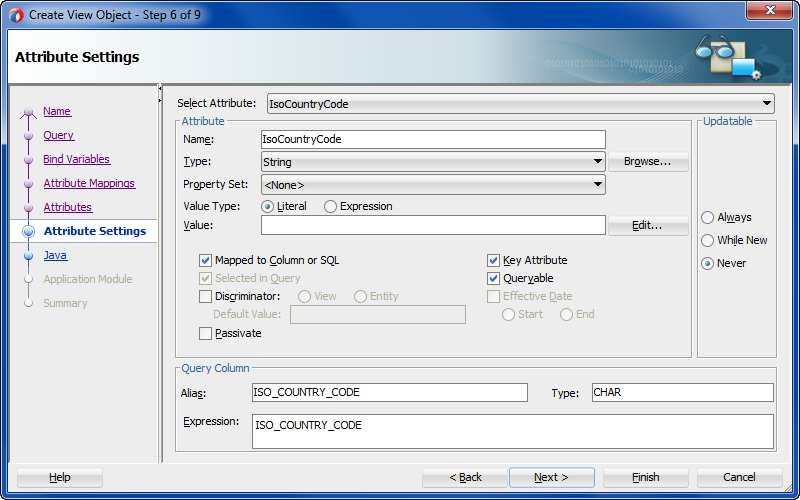Click the Finish button

tap(645, 478)
